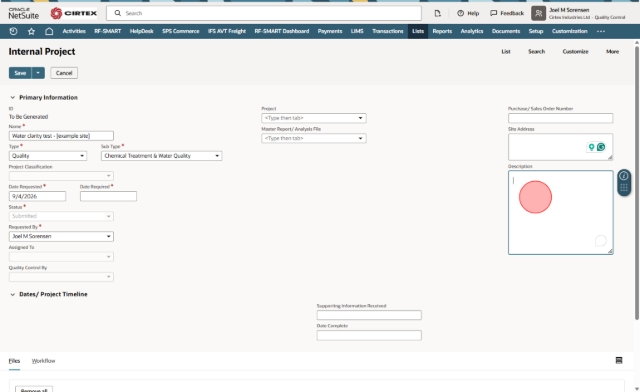640x392 pixels.
Task: Click the global search magnifier icon
Action: [118, 13]
